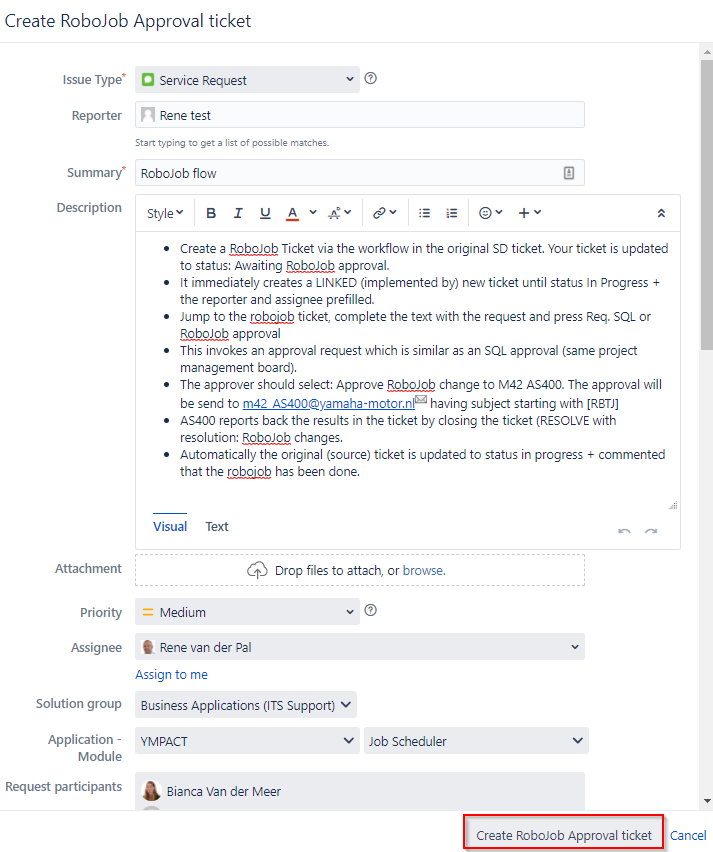713x852 pixels.
Task: Open the emoji picker
Action: click(490, 213)
